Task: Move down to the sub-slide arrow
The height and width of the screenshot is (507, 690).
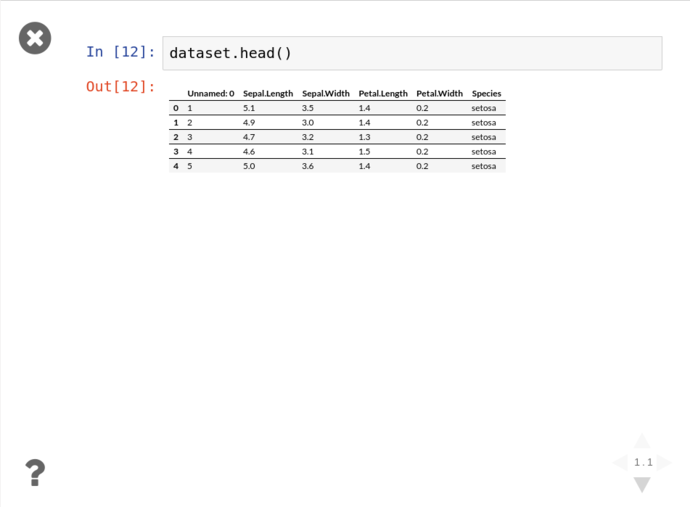Action: pyautogui.click(x=642, y=485)
